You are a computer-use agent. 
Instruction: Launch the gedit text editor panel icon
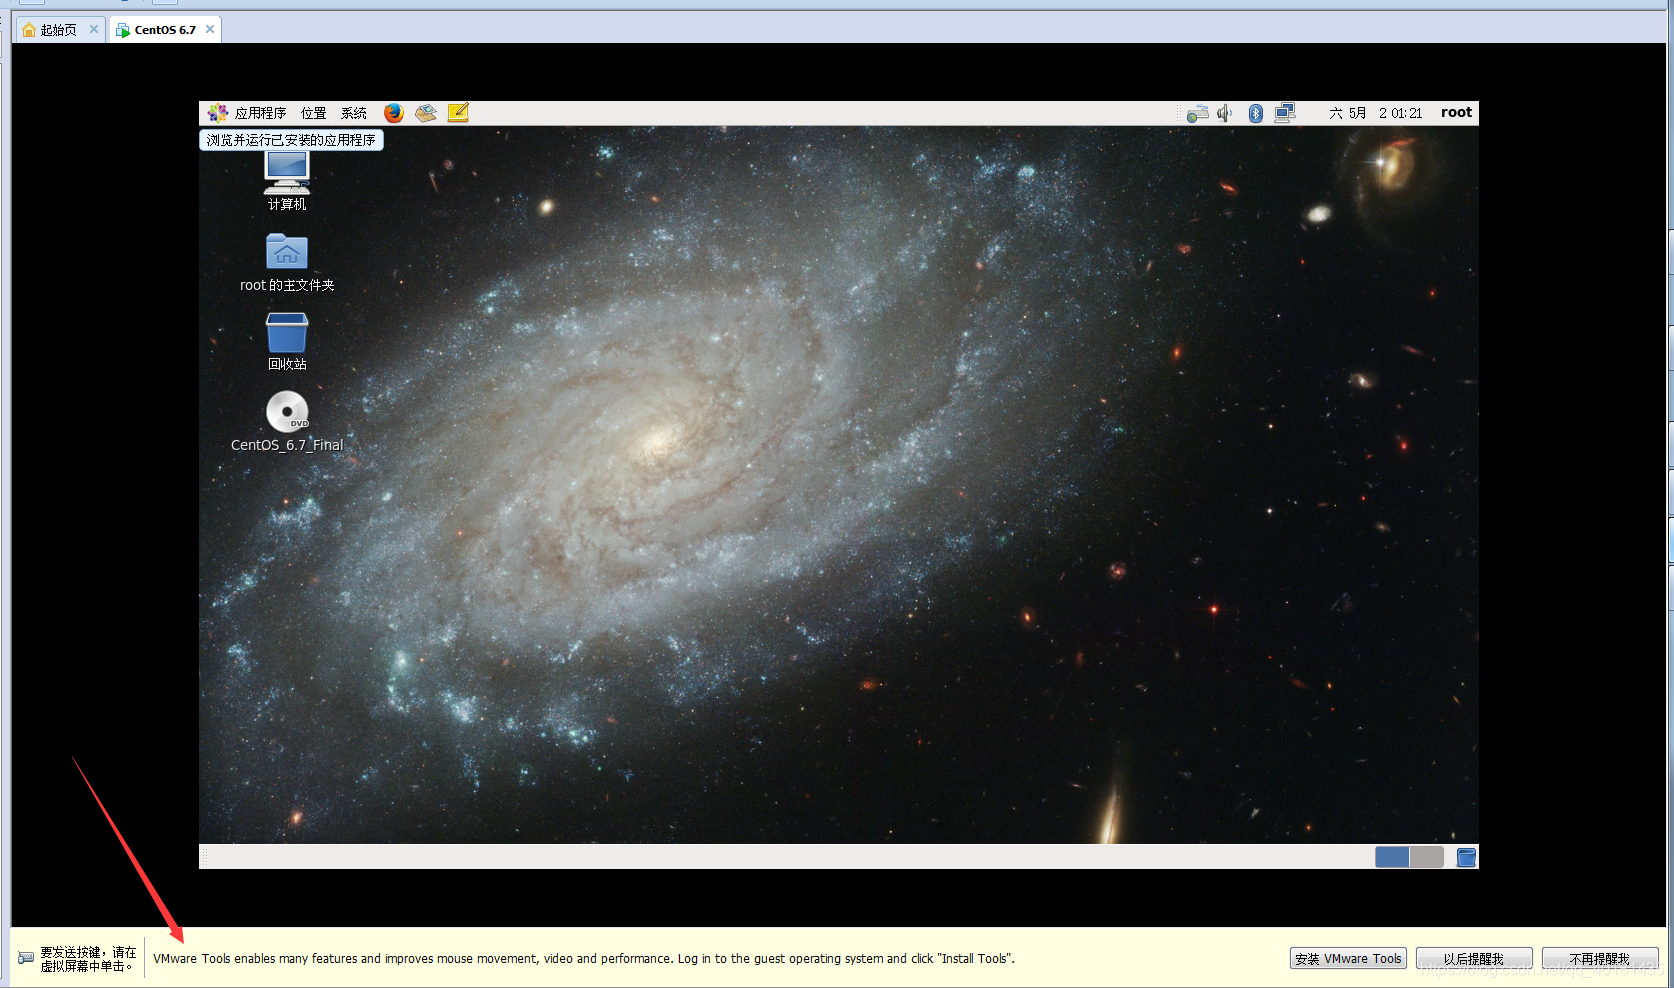pos(458,112)
